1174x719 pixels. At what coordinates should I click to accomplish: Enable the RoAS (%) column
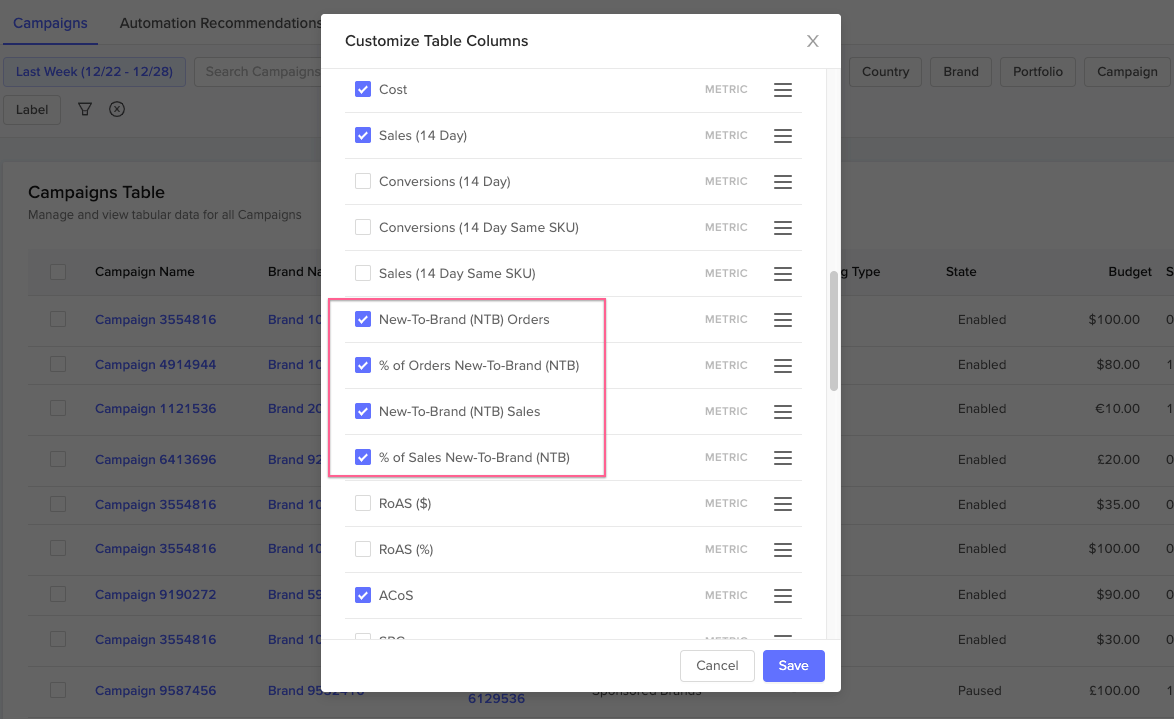[x=363, y=549]
